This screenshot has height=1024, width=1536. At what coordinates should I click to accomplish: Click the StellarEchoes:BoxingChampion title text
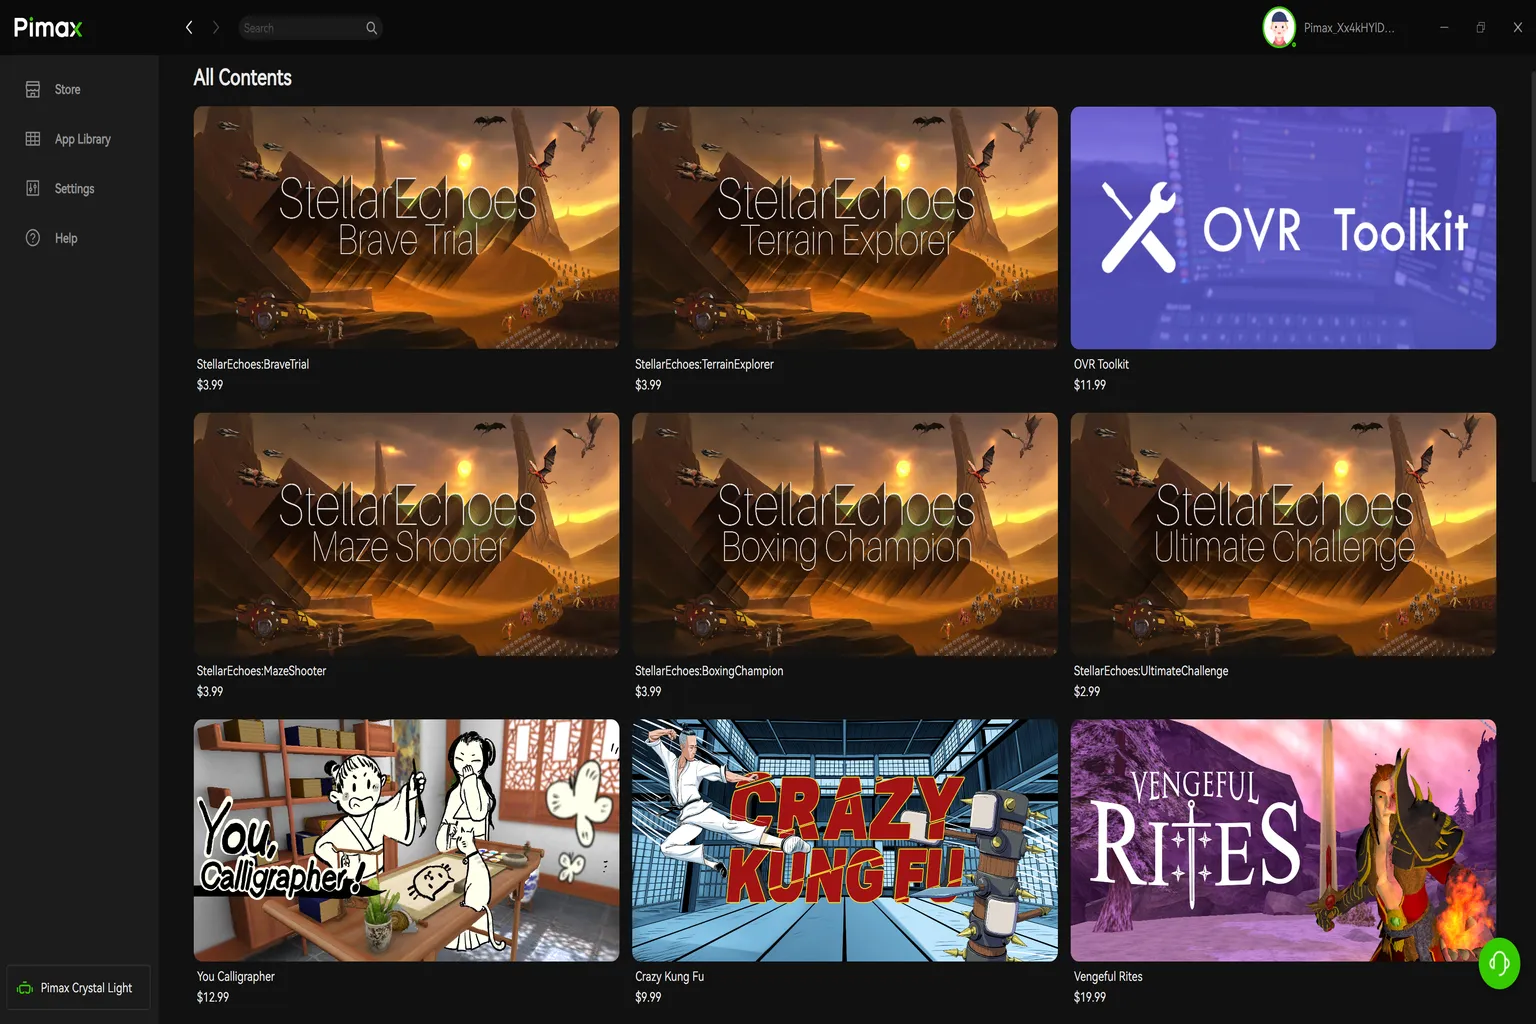pyautogui.click(x=709, y=671)
